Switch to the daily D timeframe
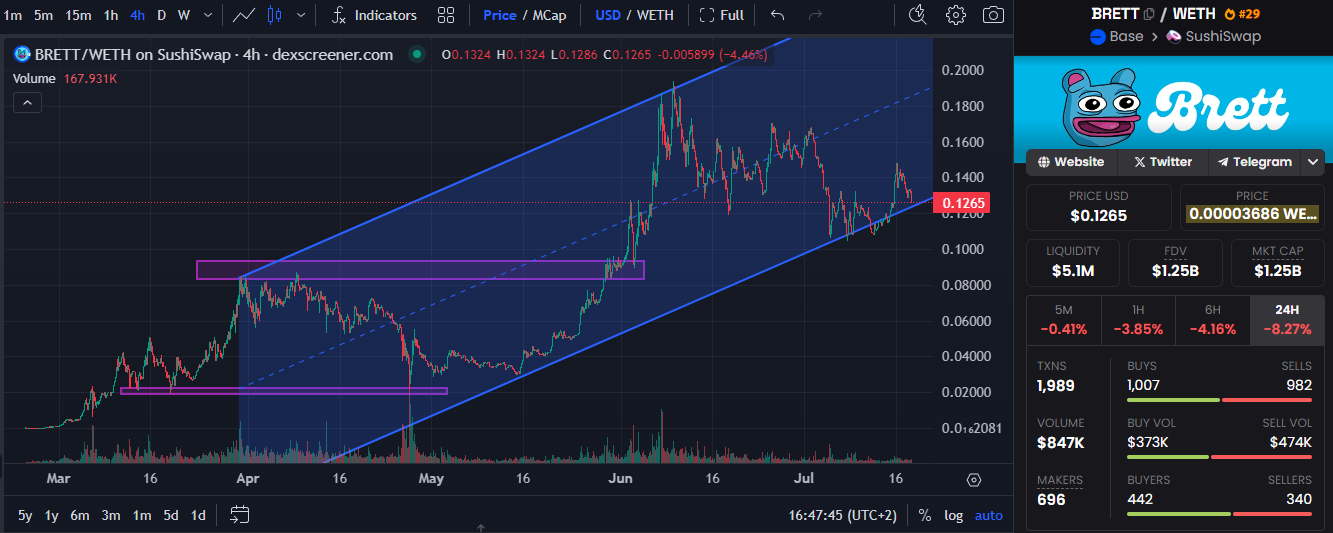 (x=162, y=15)
